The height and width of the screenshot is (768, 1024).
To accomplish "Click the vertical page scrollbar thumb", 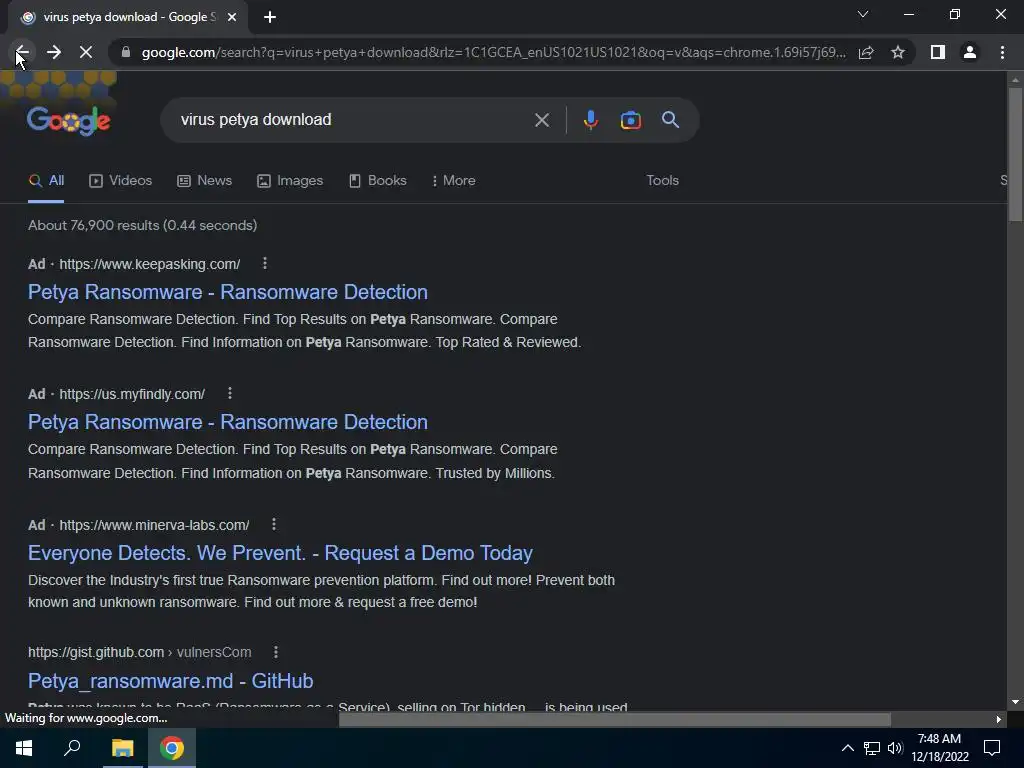I will 1015,154.
